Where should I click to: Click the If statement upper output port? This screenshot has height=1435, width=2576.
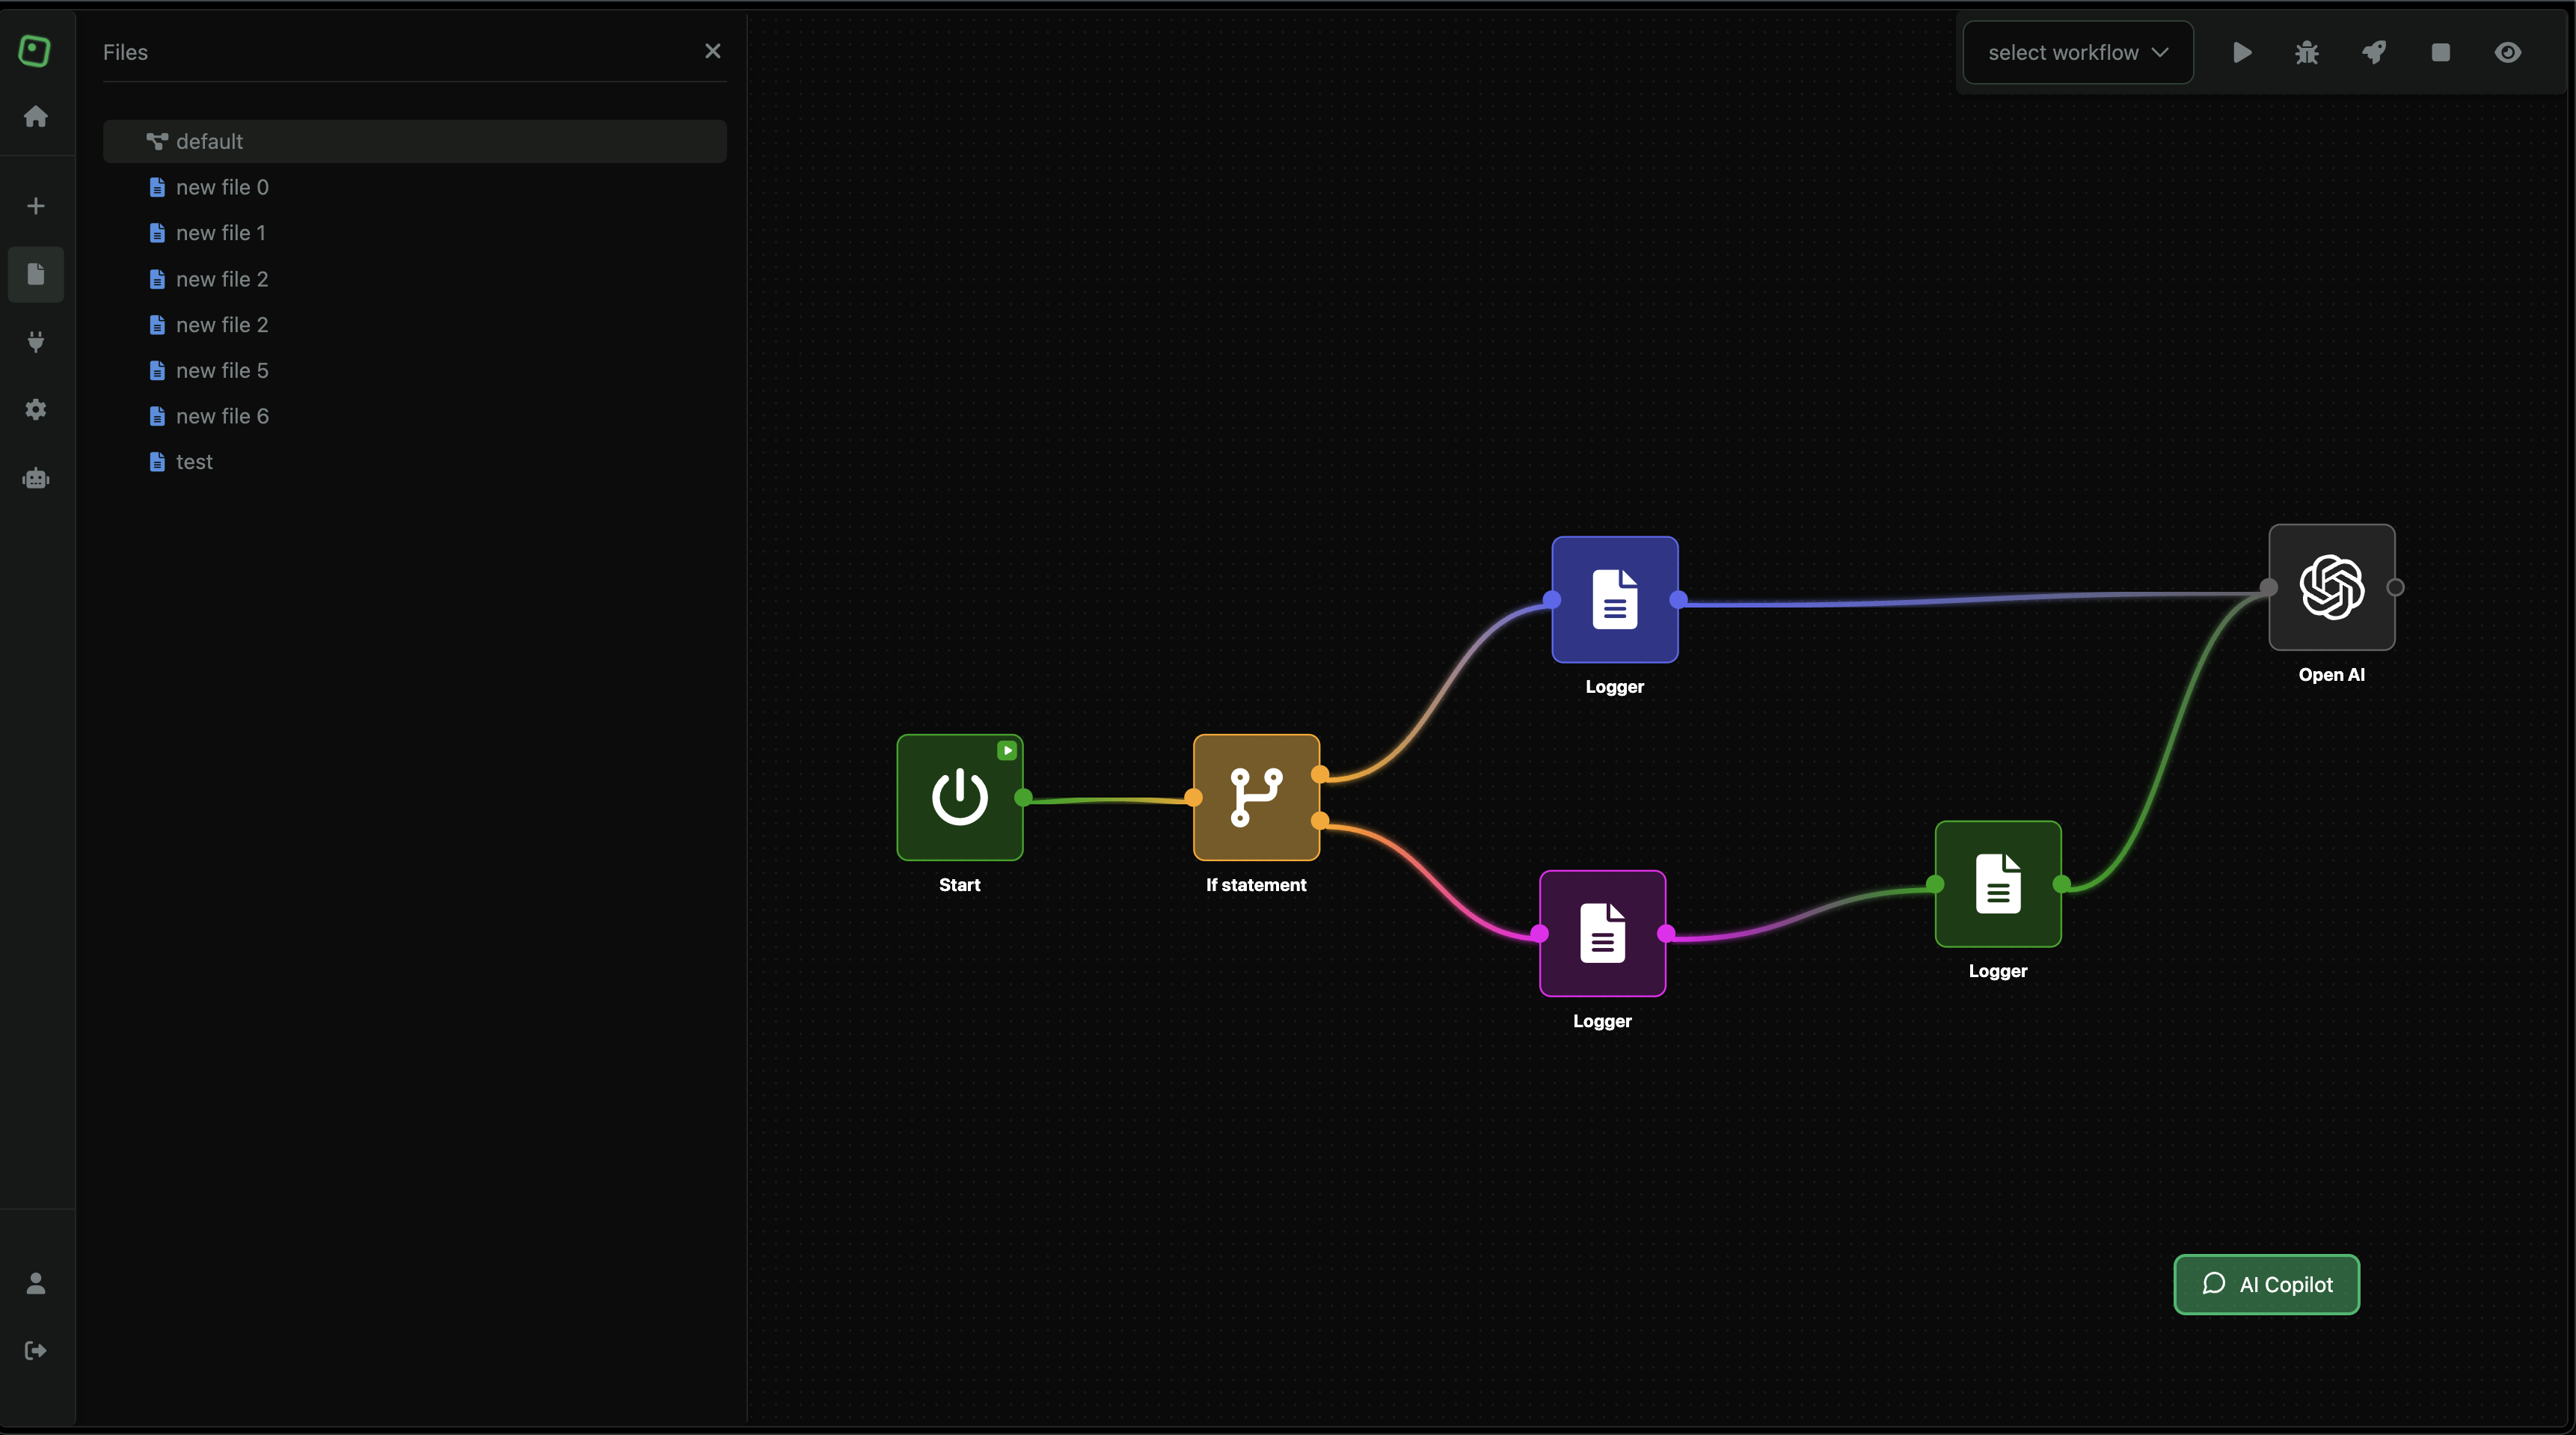tap(1320, 774)
